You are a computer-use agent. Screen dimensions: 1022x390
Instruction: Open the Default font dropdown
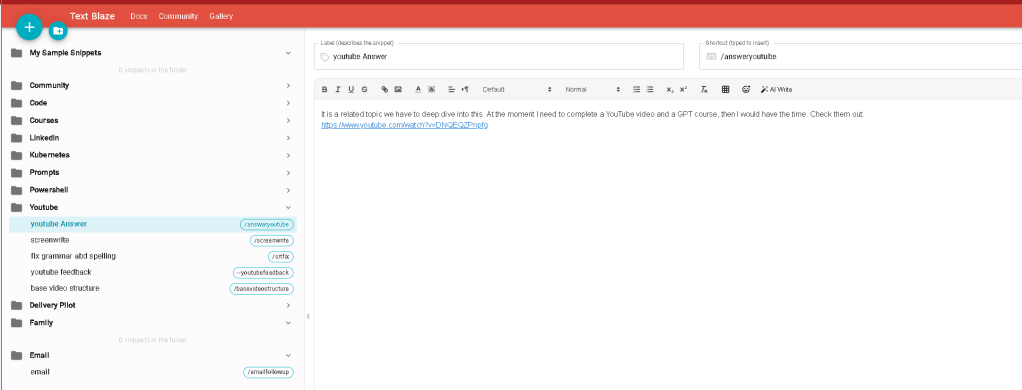tap(517, 89)
